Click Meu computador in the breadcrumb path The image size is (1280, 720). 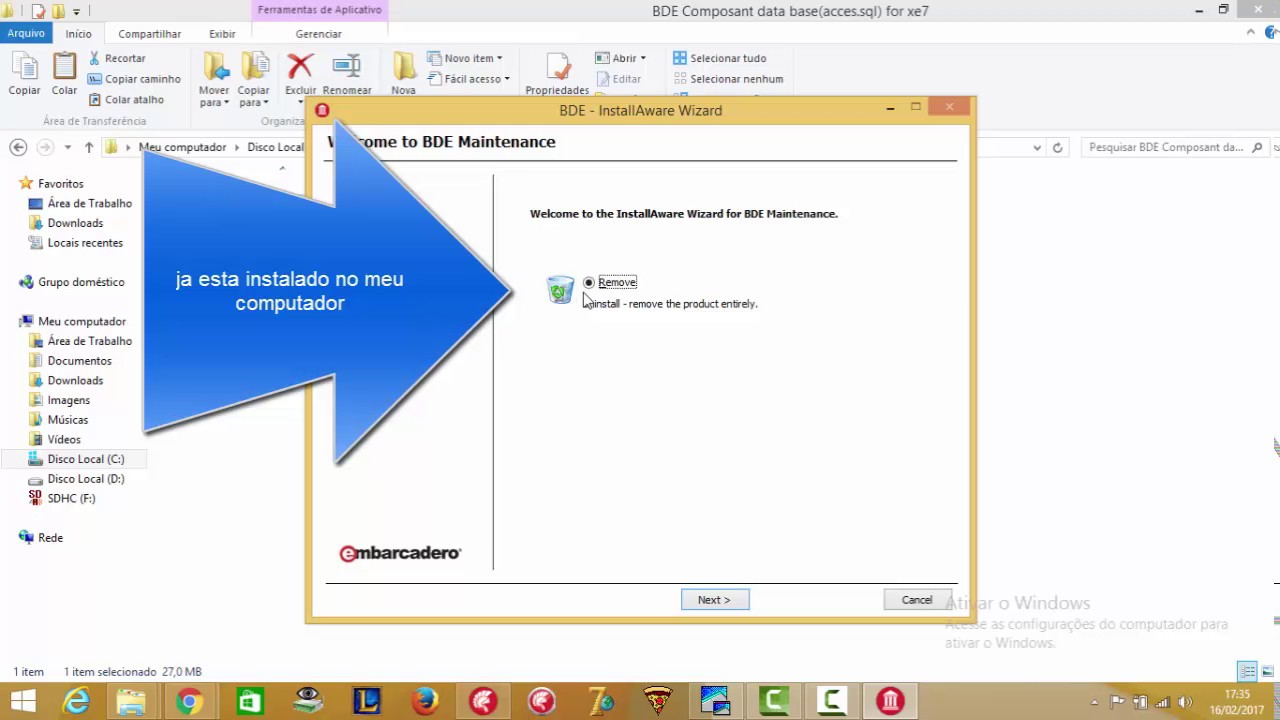point(182,147)
